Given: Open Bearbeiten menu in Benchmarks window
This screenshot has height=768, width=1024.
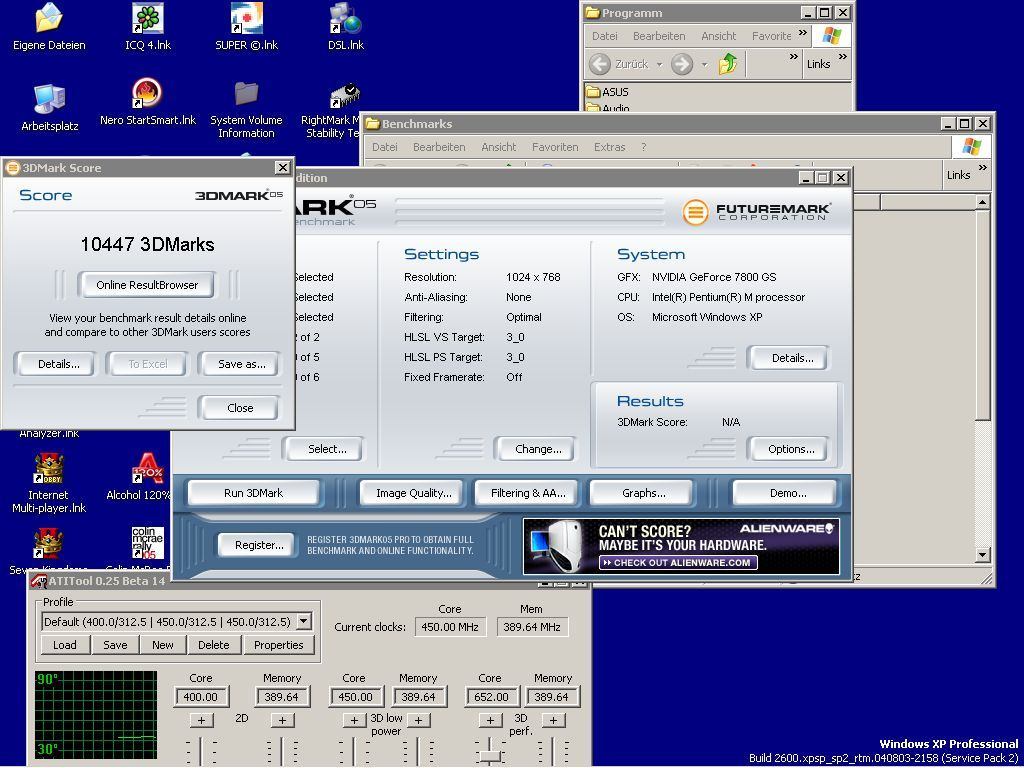Looking at the screenshot, I should 439,147.
